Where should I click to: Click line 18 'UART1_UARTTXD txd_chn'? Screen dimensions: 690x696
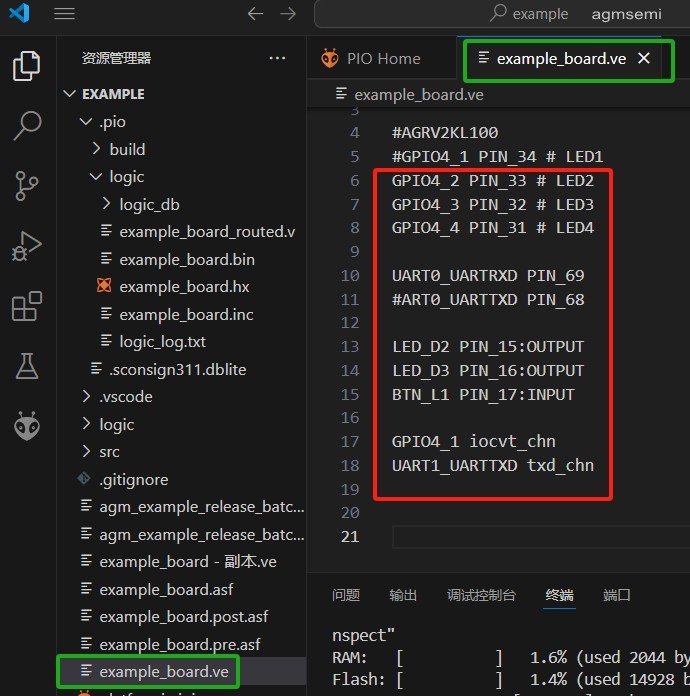[x=492, y=466]
